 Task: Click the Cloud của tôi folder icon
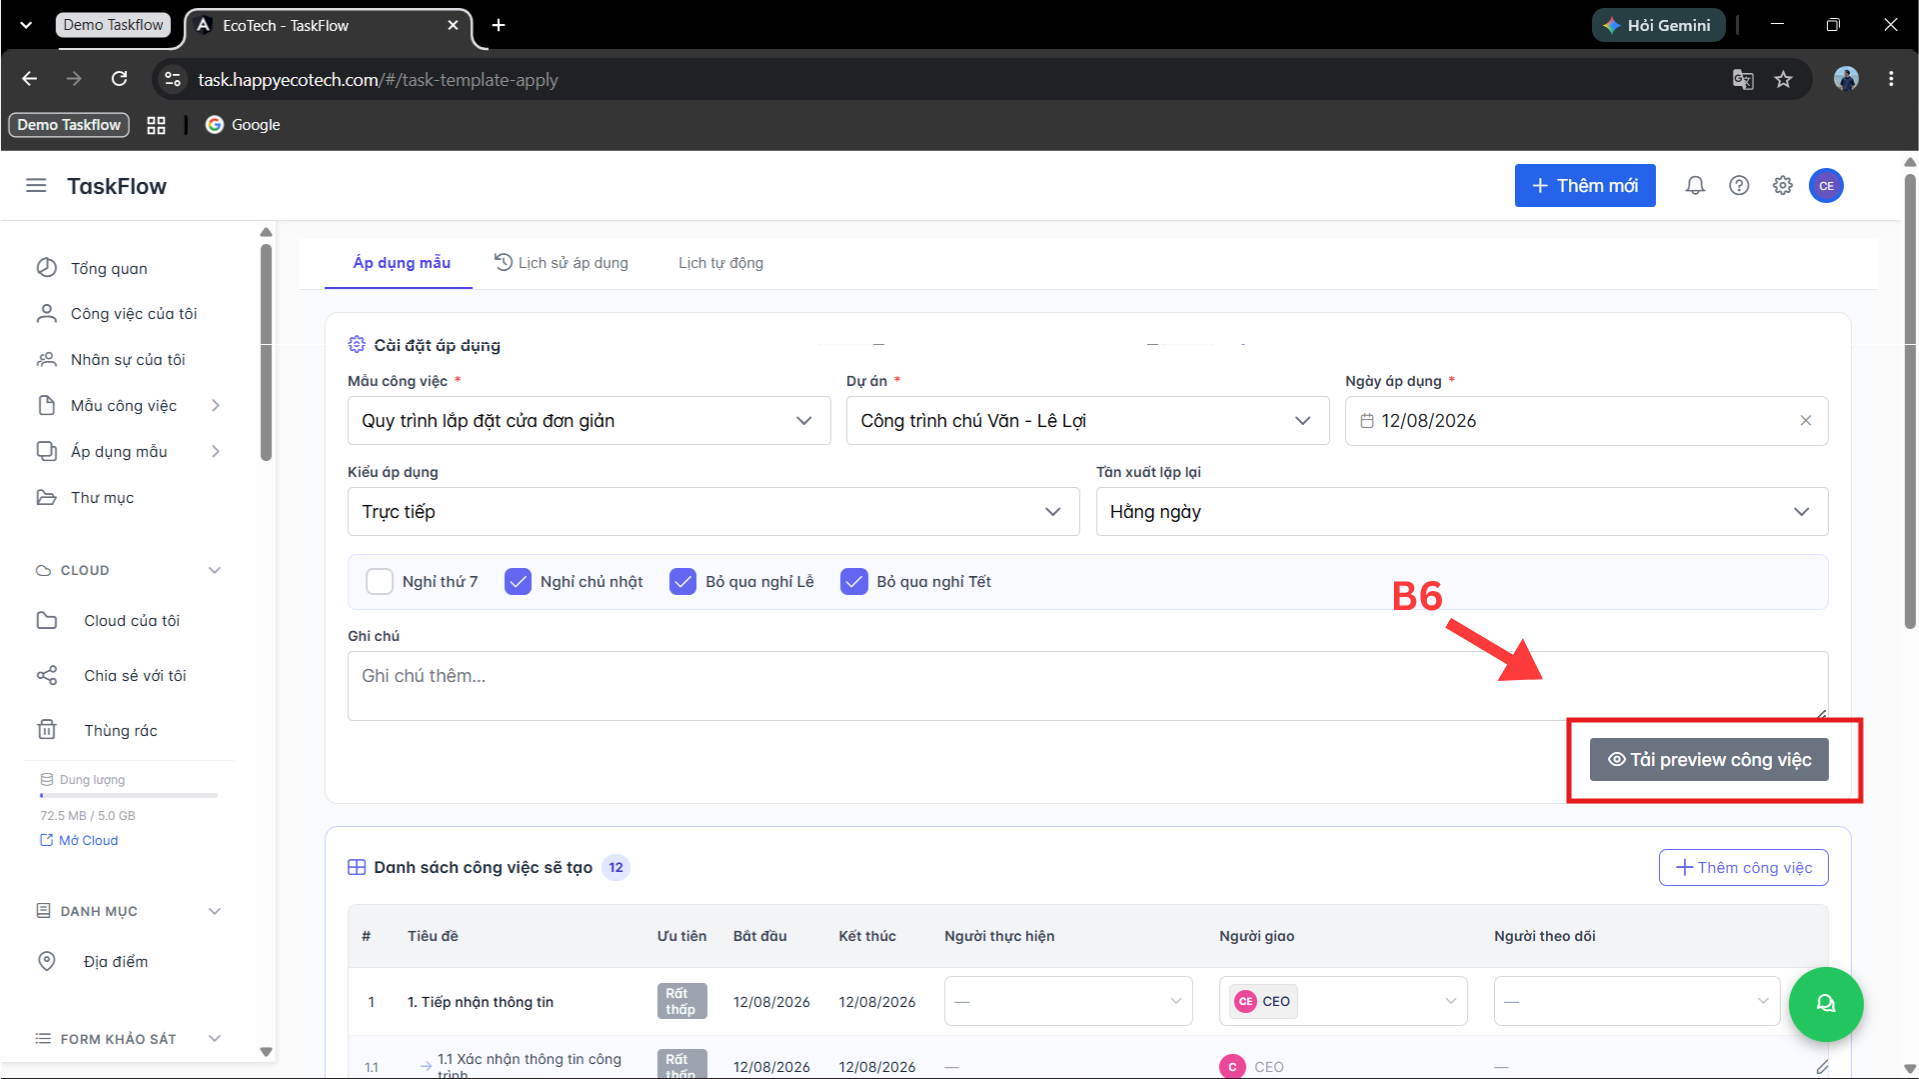[47, 620]
